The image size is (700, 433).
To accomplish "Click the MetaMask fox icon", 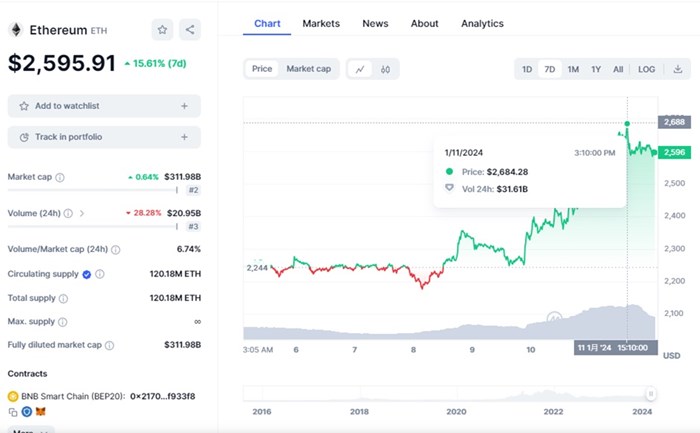I will pos(41,411).
